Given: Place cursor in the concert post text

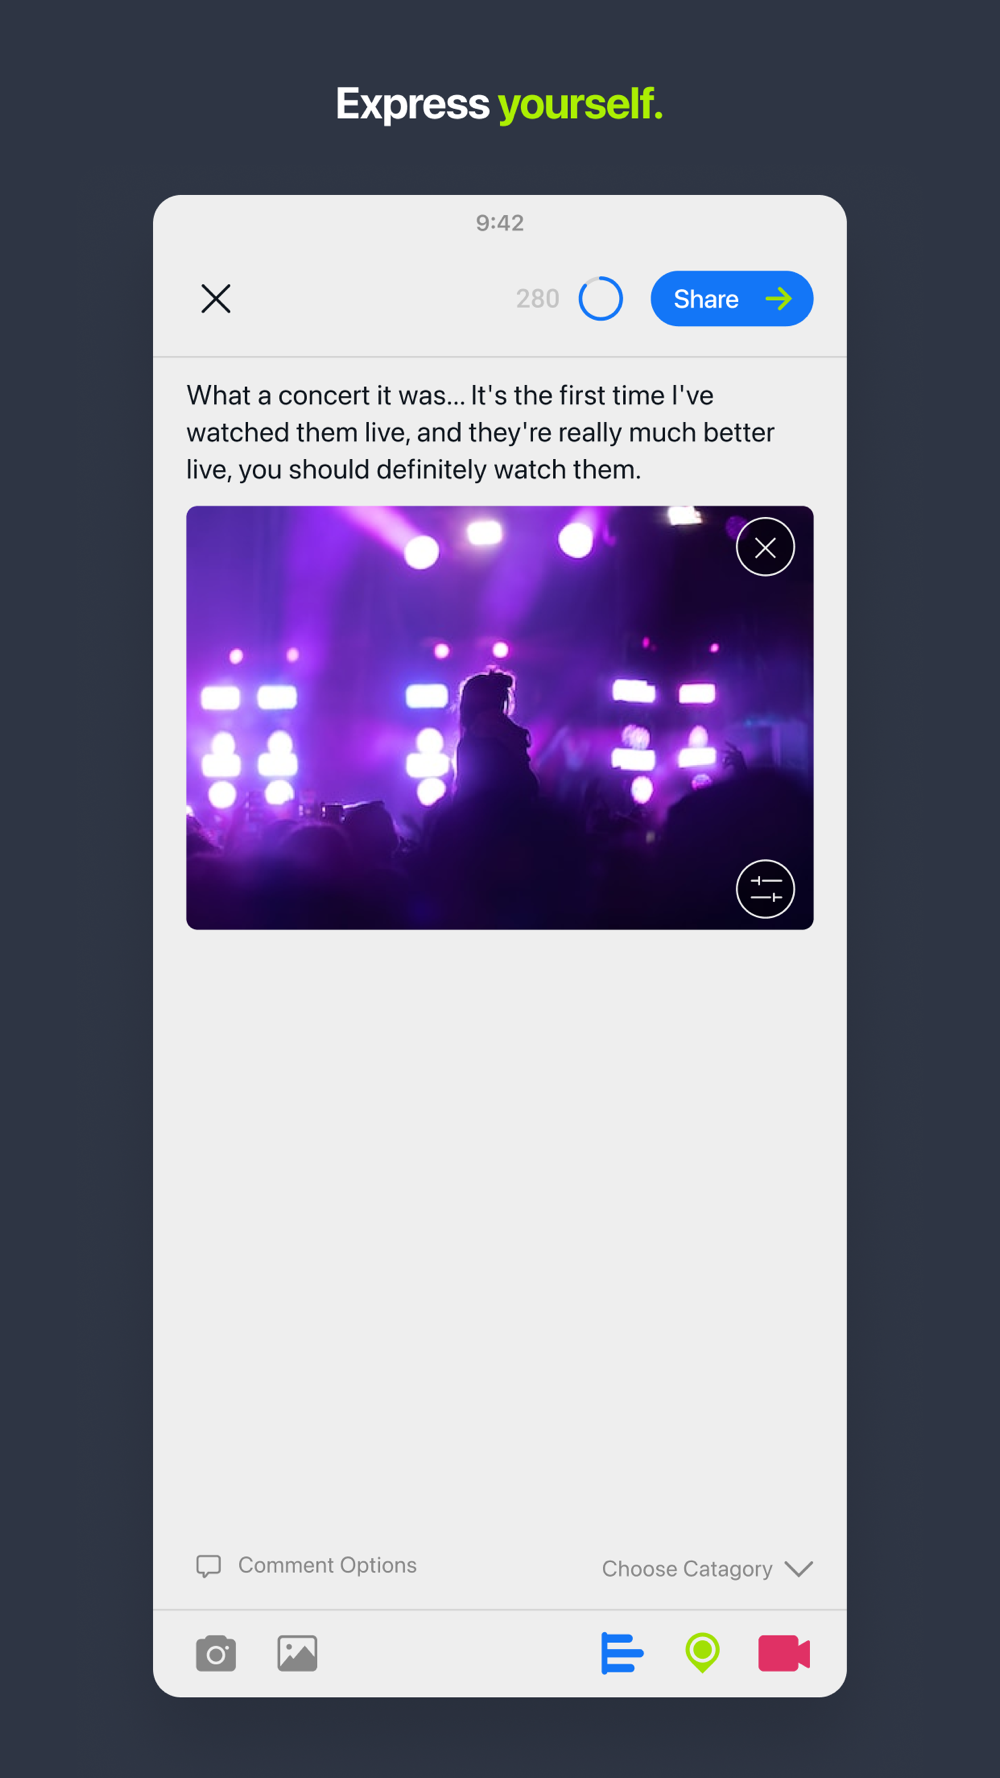Looking at the screenshot, I should point(480,432).
